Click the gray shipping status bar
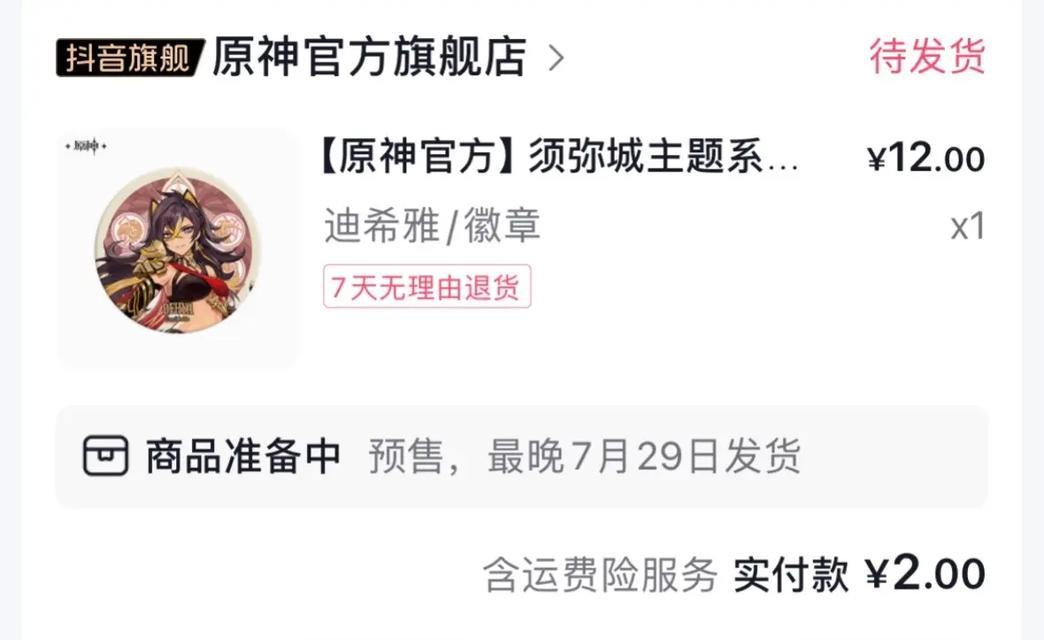The height and width of the screenshot is (640, 1044). click(x=521, y=457)
